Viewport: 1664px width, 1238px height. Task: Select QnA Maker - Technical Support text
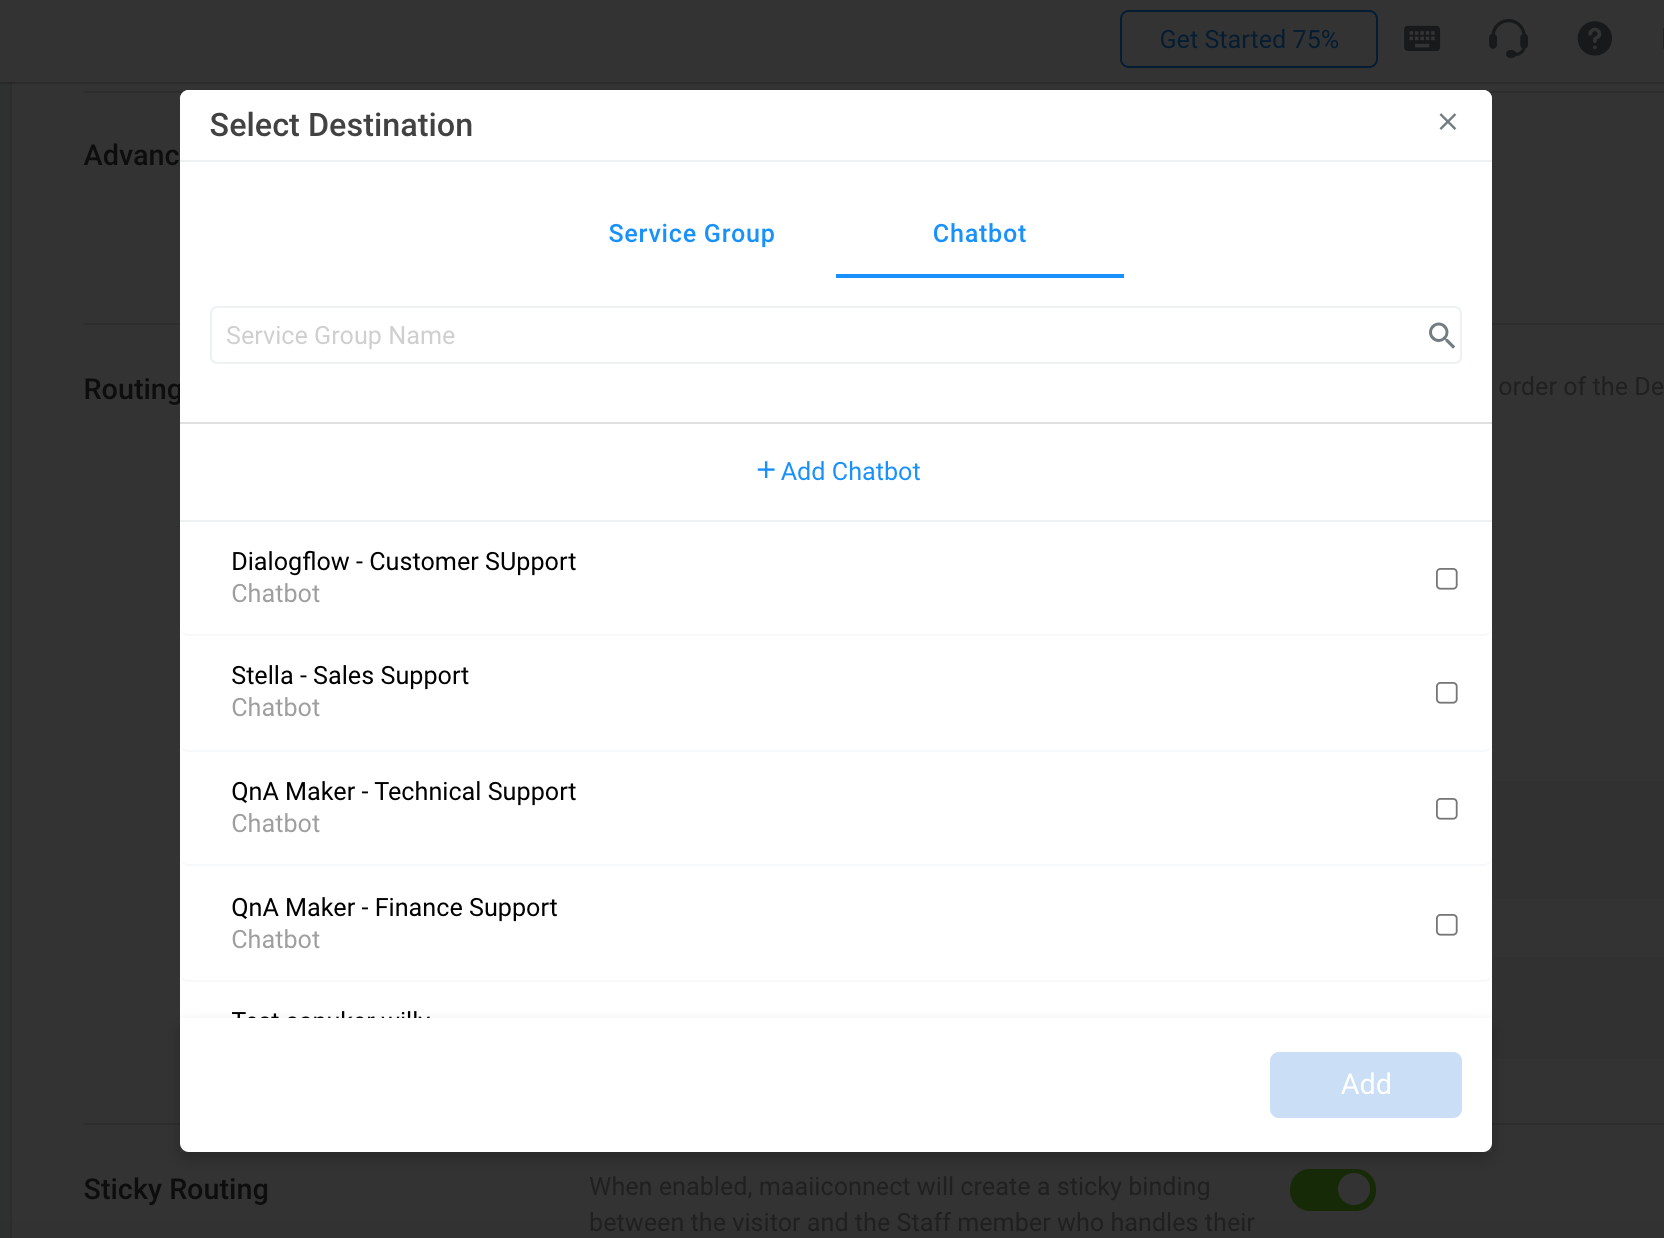click(x=404, y=792)
